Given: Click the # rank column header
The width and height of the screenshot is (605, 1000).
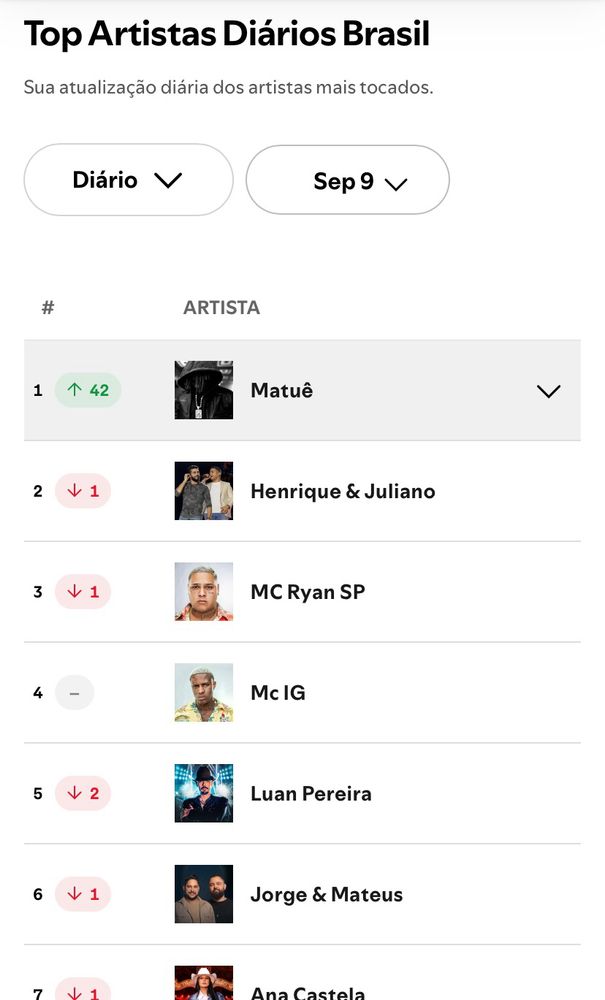Looking at the screenshot, I should coord(48,307).
